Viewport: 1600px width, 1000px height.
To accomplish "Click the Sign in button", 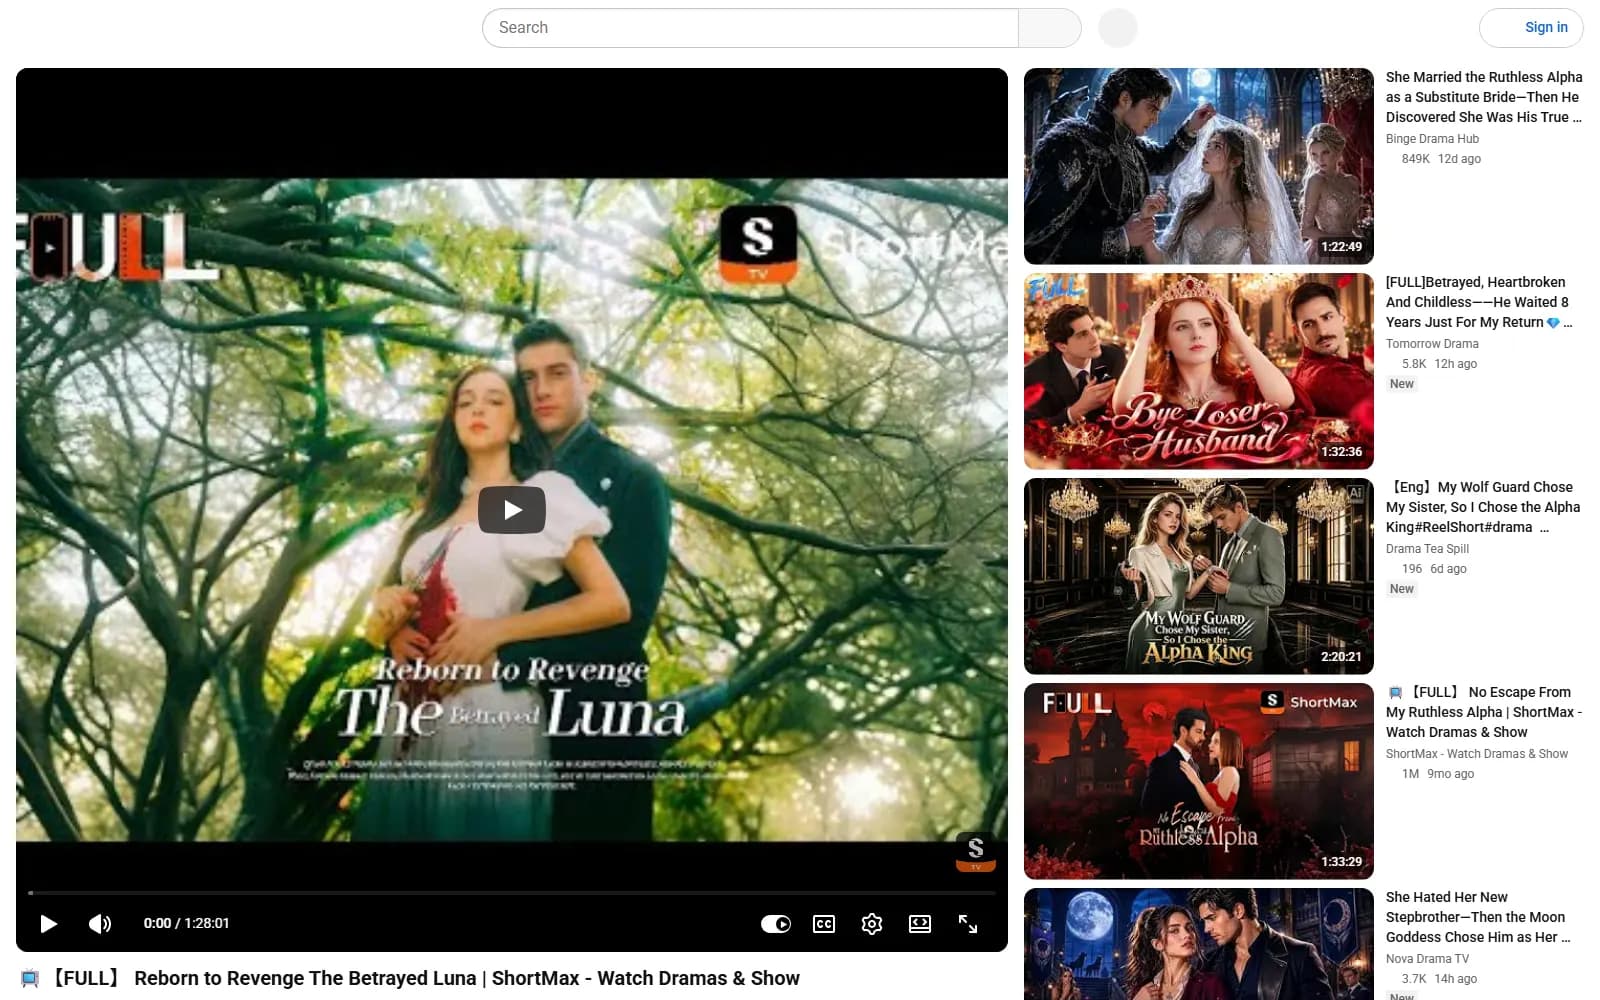I will point(1531,28).
